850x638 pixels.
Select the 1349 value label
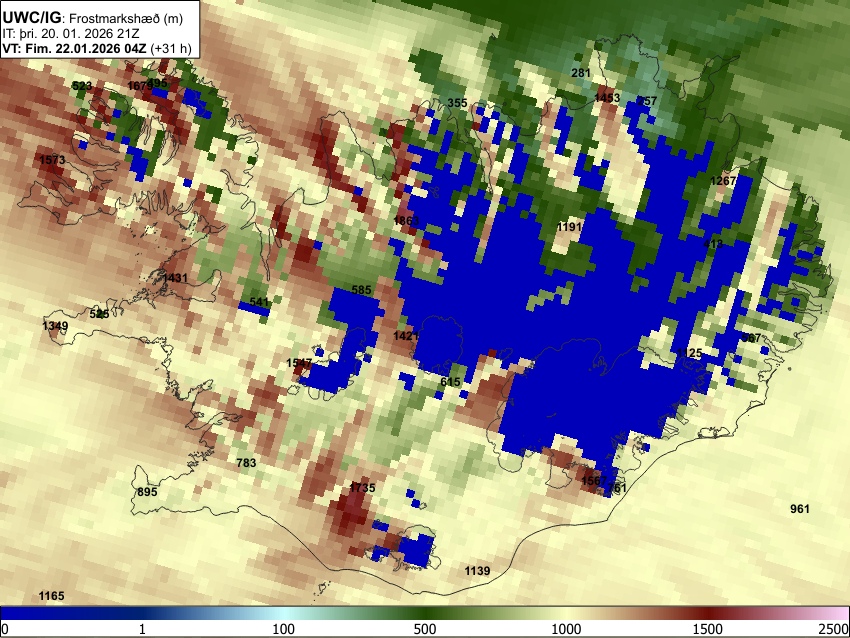click(55, 326)
